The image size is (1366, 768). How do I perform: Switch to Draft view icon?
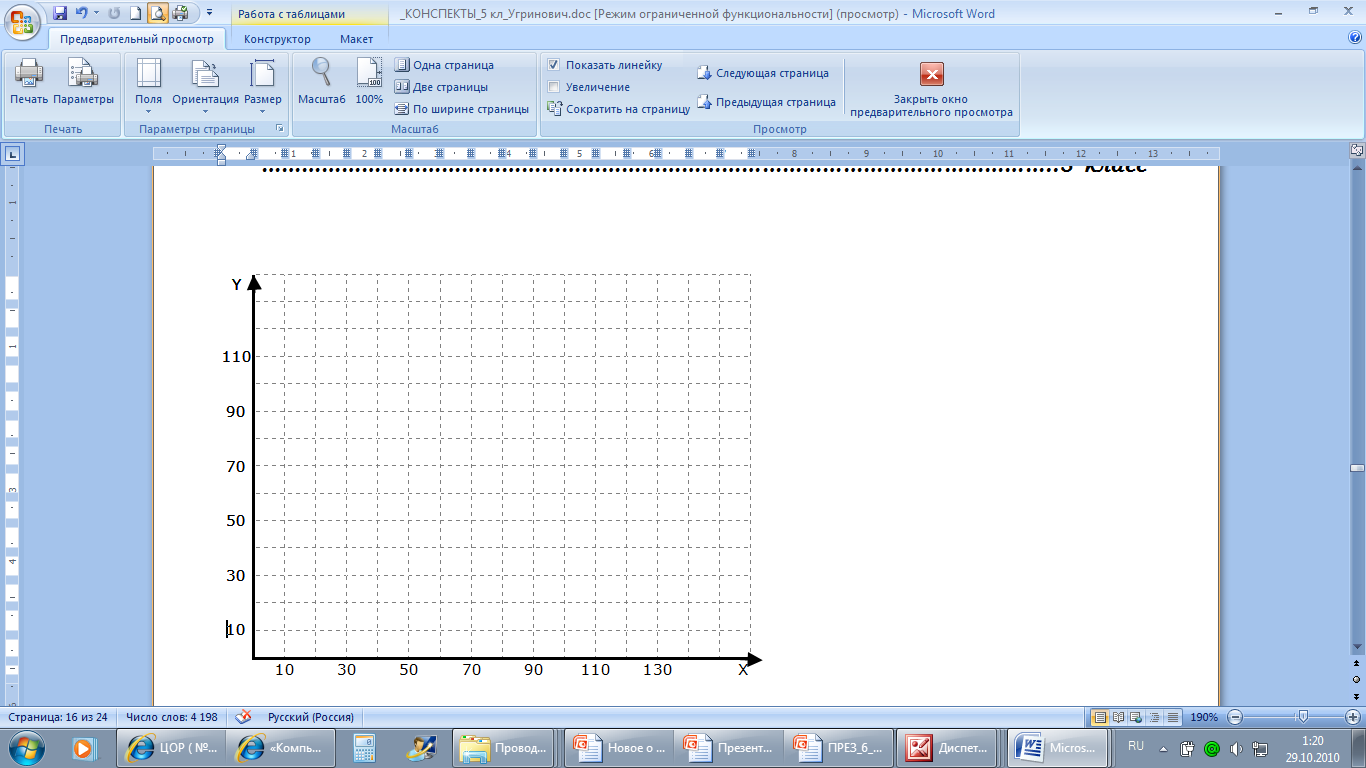tap(1173, 717)
